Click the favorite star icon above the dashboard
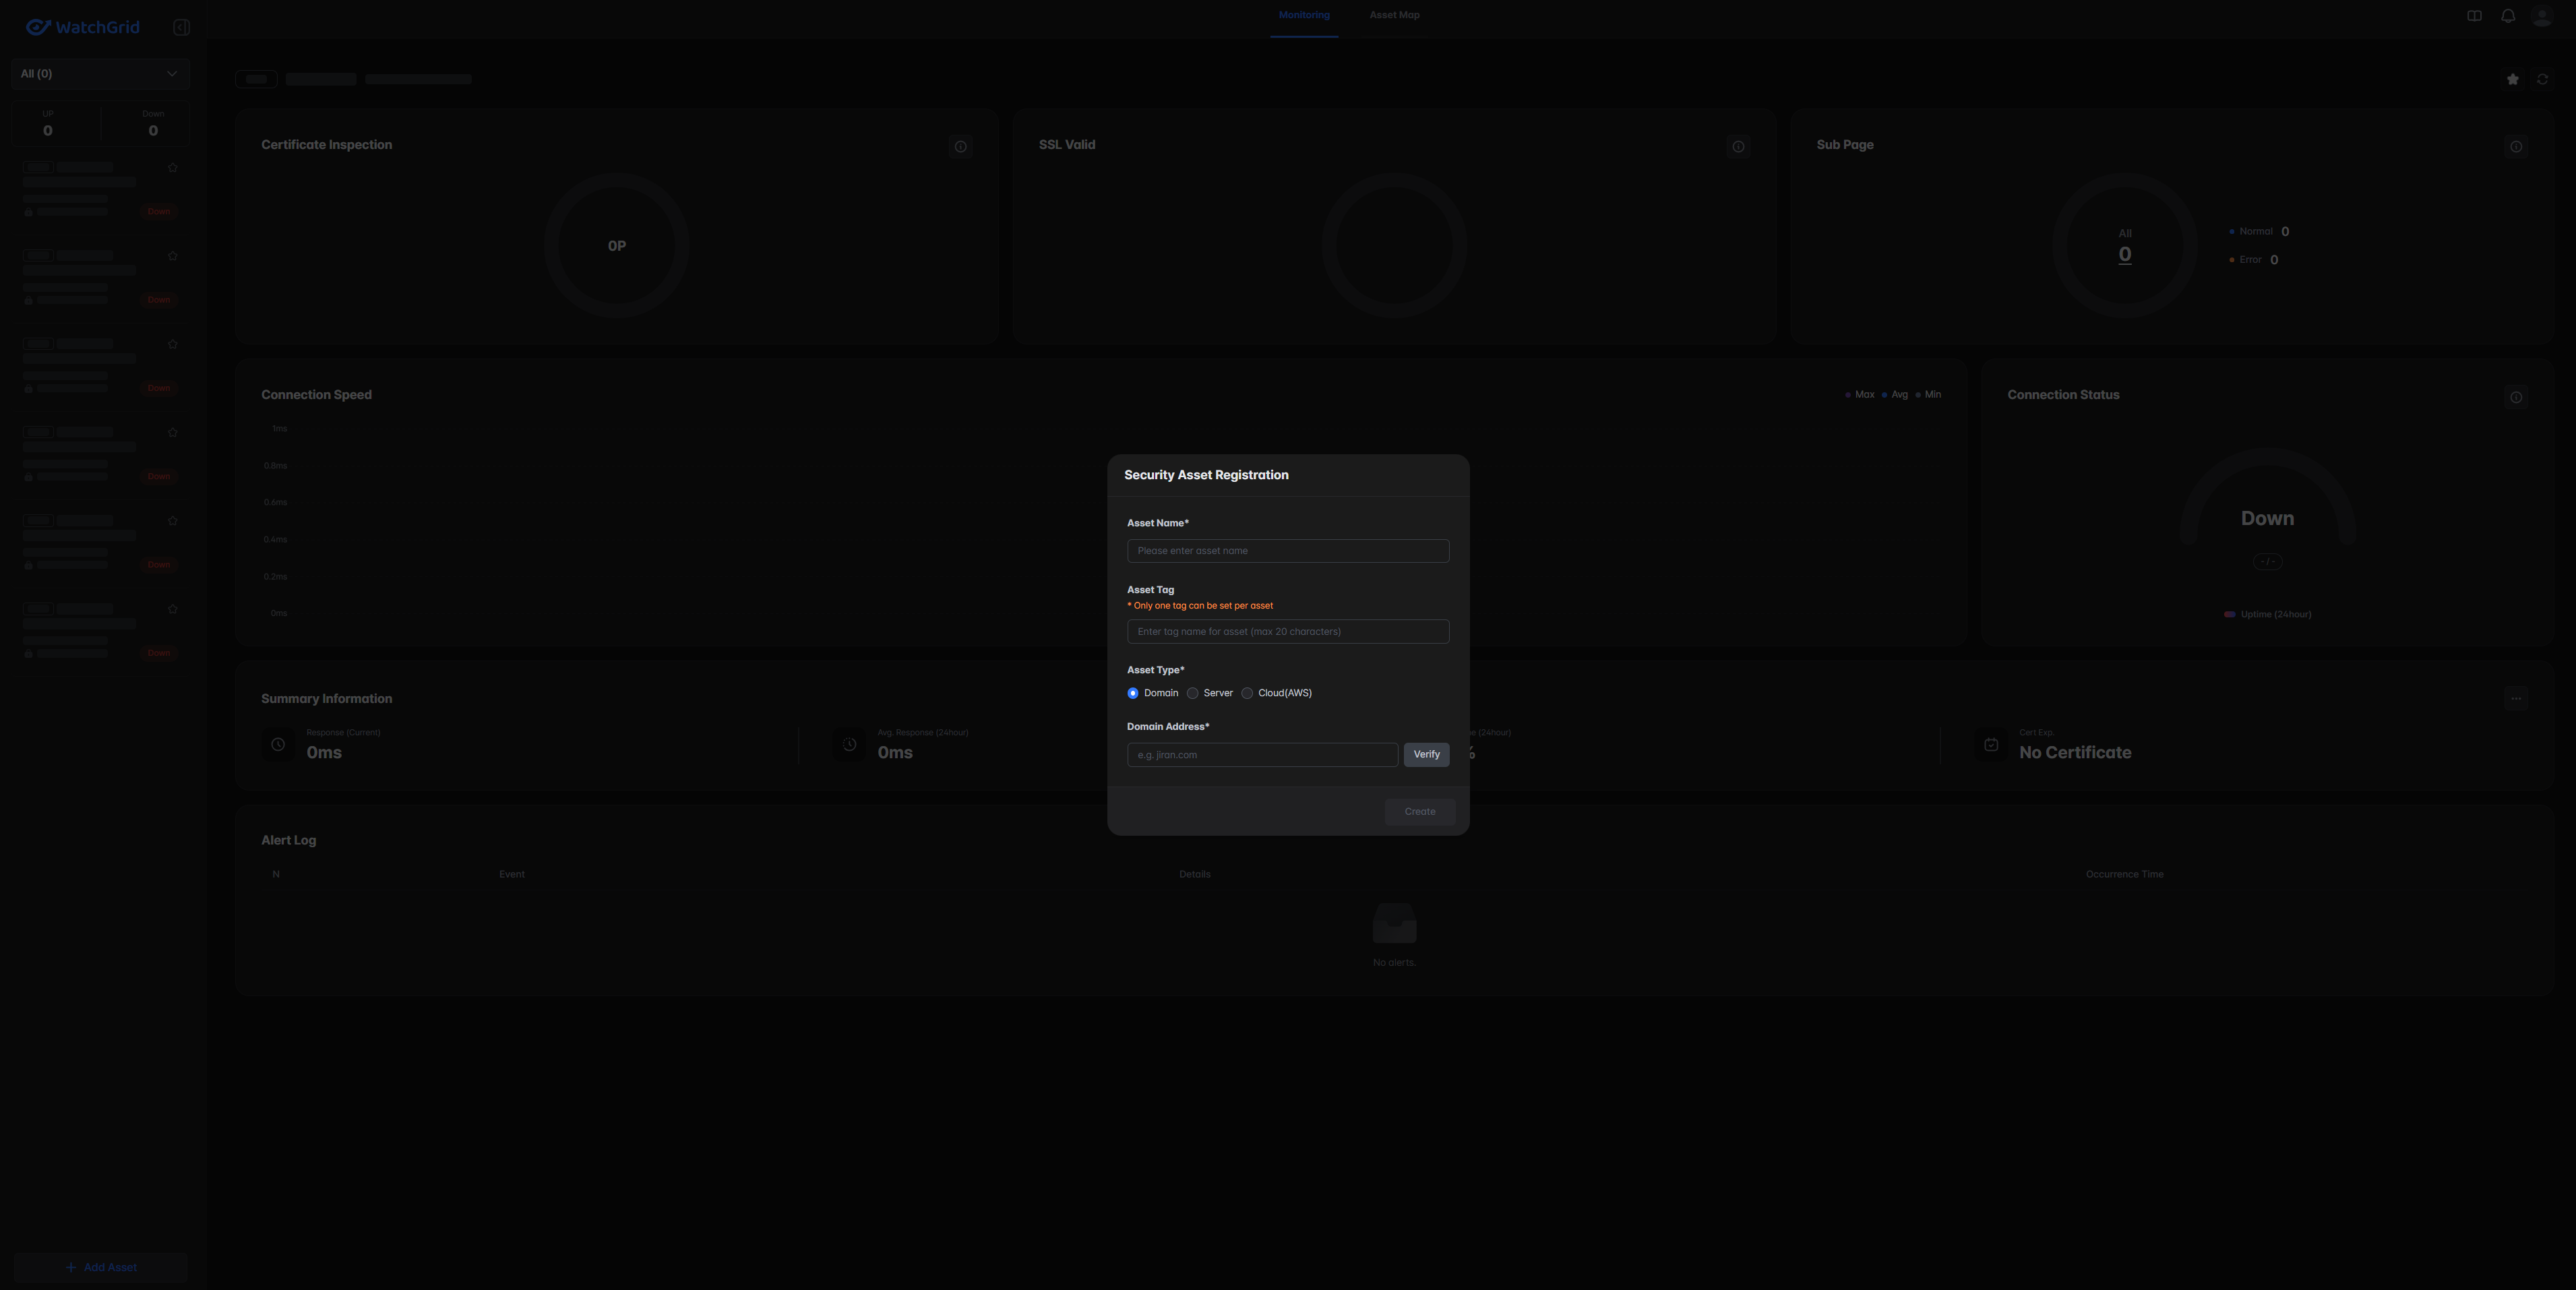 pyautogui.click(x=2512, y=79)
